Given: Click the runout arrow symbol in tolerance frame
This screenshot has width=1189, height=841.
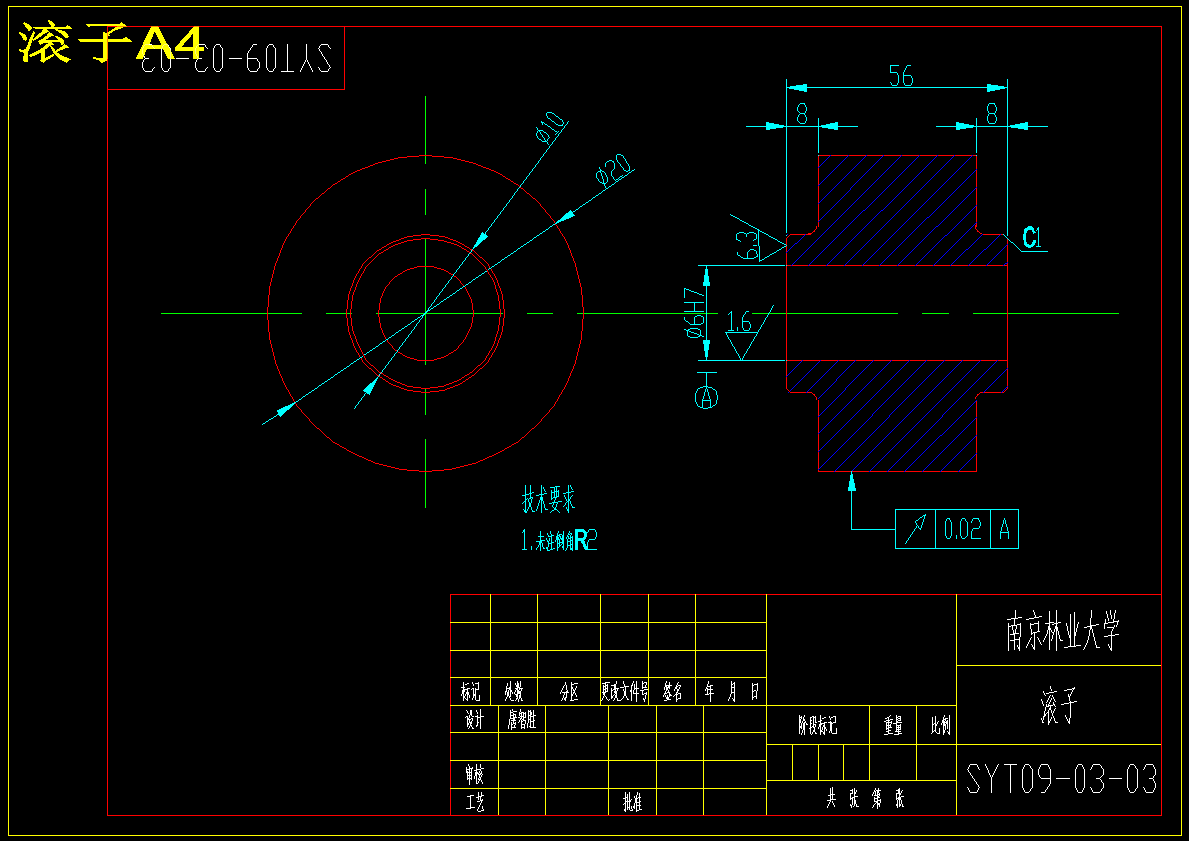Looking at the screenshot, I should tap(916, 529).
